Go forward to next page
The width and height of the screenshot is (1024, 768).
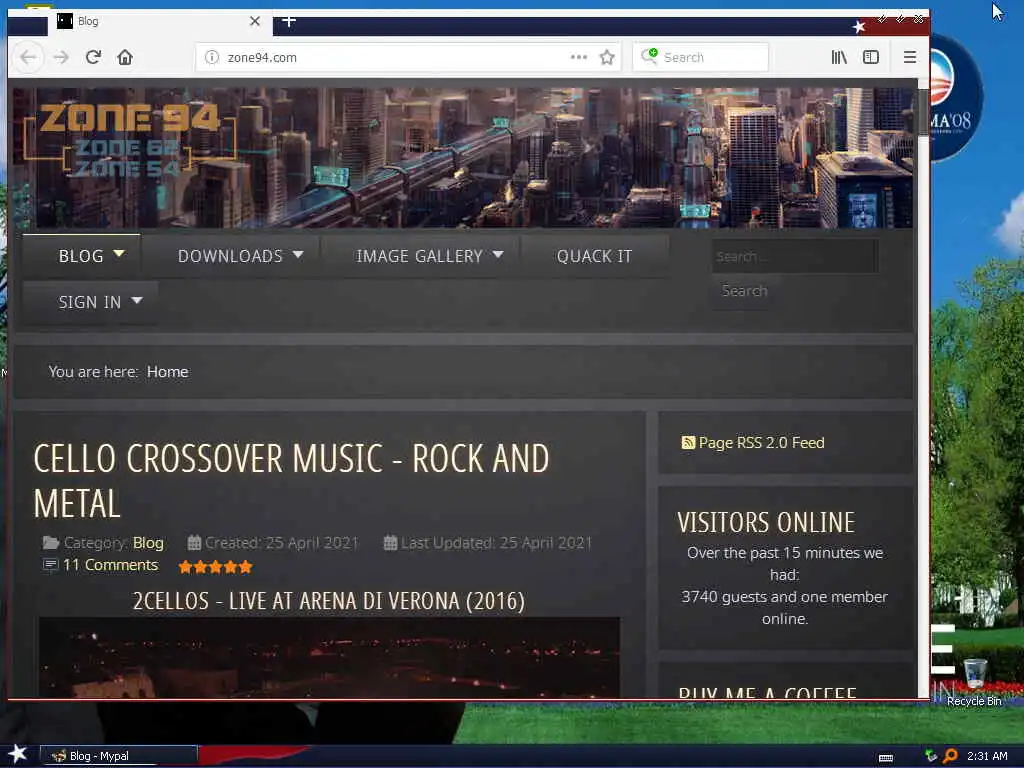(x=61, y=57)
